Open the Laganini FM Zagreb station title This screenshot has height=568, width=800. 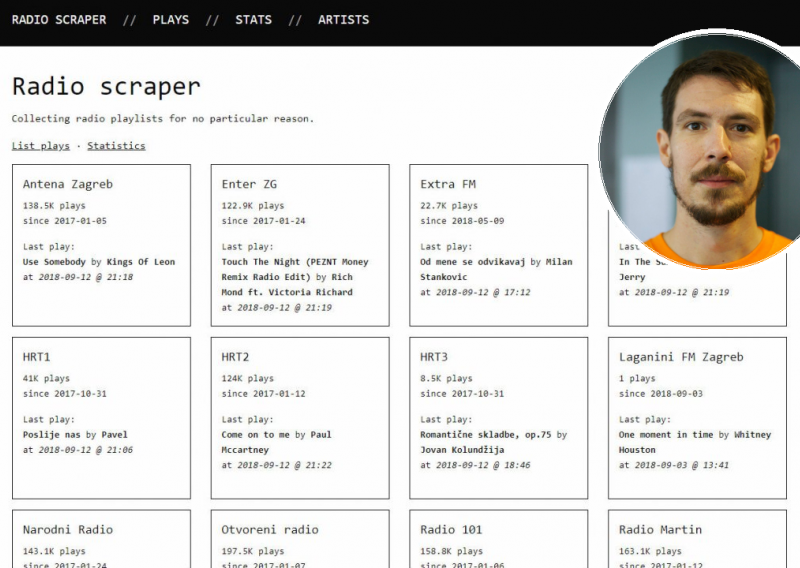(681, 357)
